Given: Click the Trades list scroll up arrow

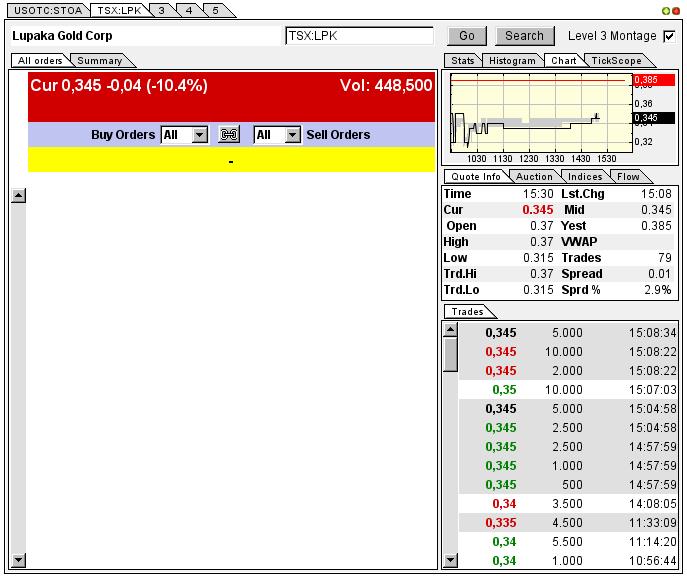Looking at the screenshot, I should 450,329.
